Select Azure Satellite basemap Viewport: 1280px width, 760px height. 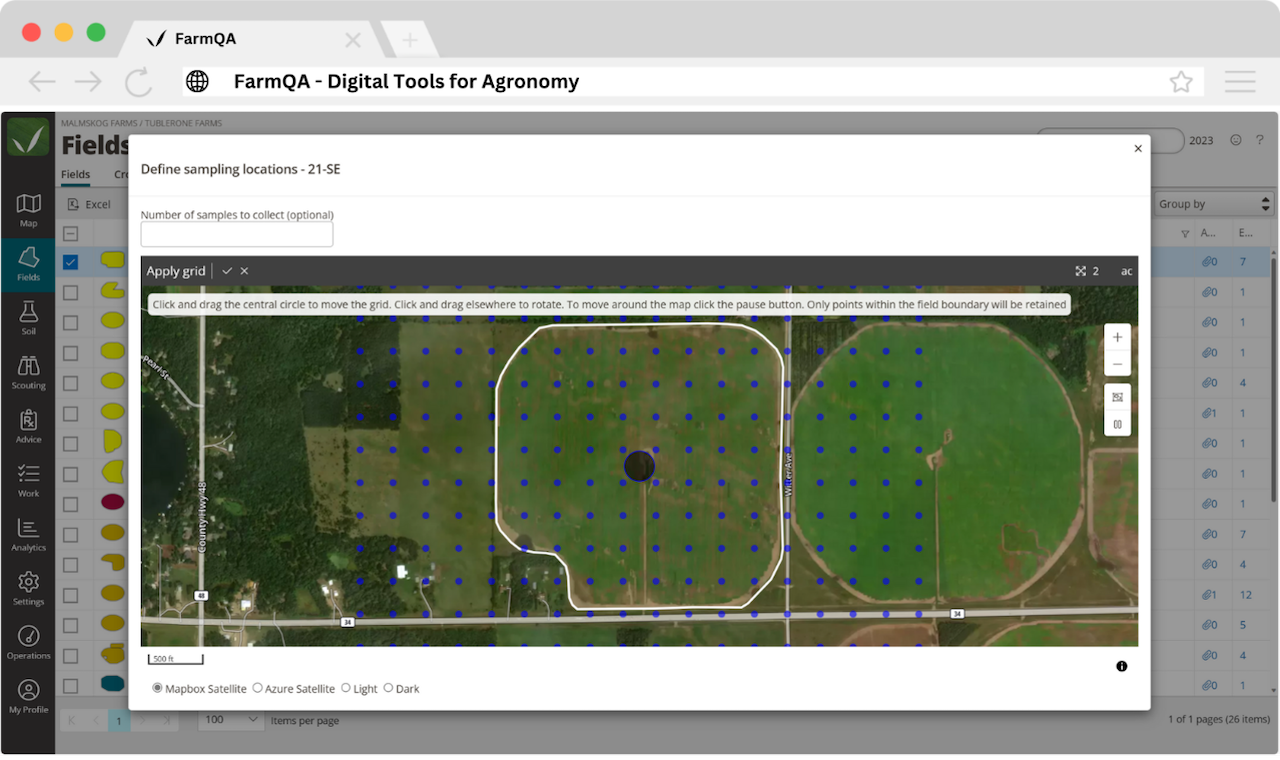[257, 688]
